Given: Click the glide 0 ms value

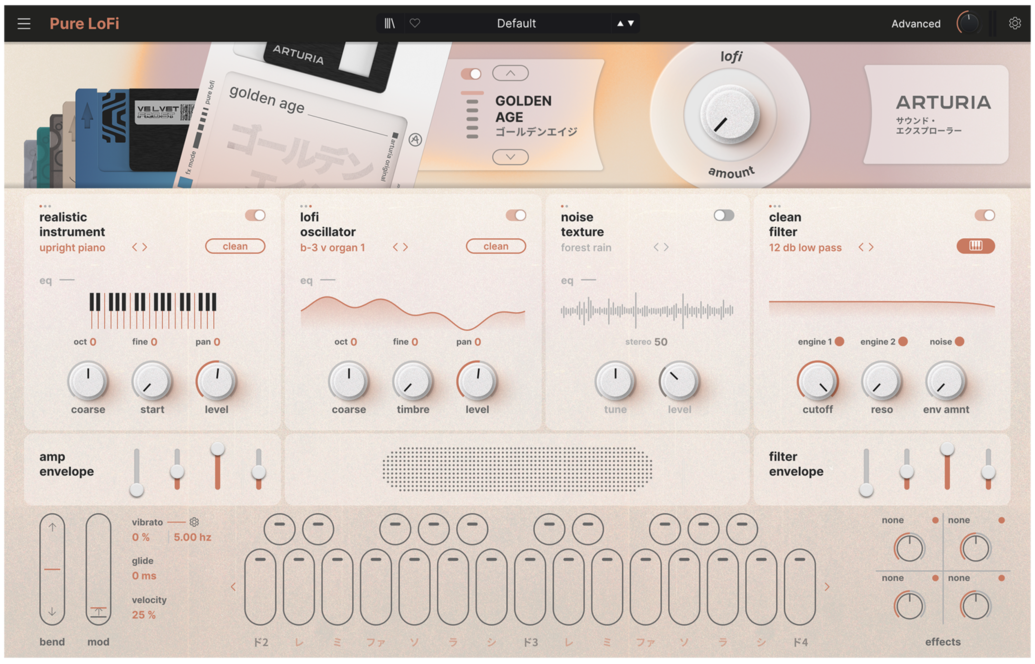Looking at the screenshot, I should (x=144, y=576).
